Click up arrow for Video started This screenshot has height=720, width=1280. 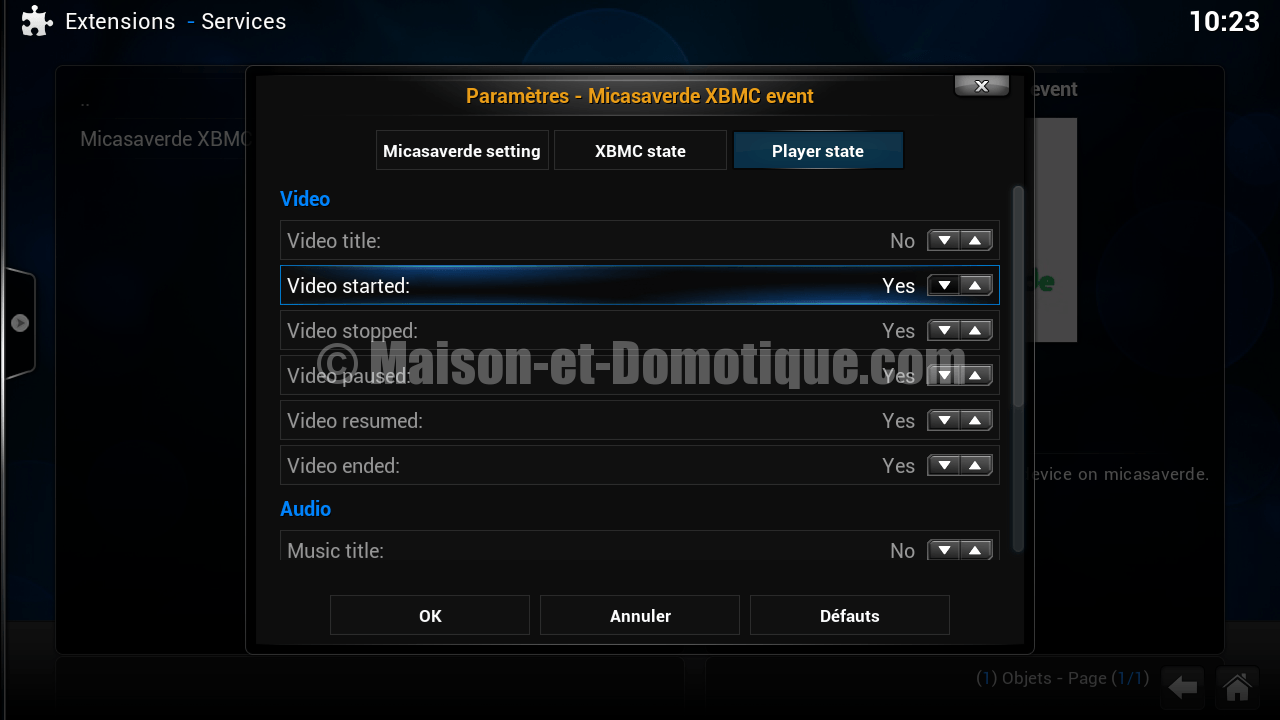(x=976, y=285)
